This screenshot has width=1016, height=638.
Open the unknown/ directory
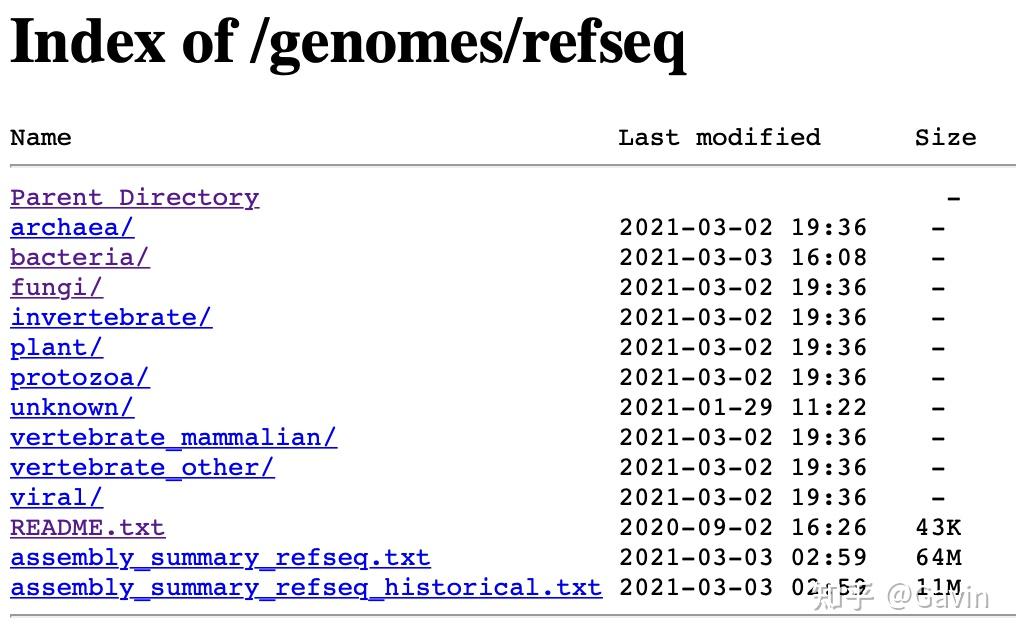[x=72, y=407]
